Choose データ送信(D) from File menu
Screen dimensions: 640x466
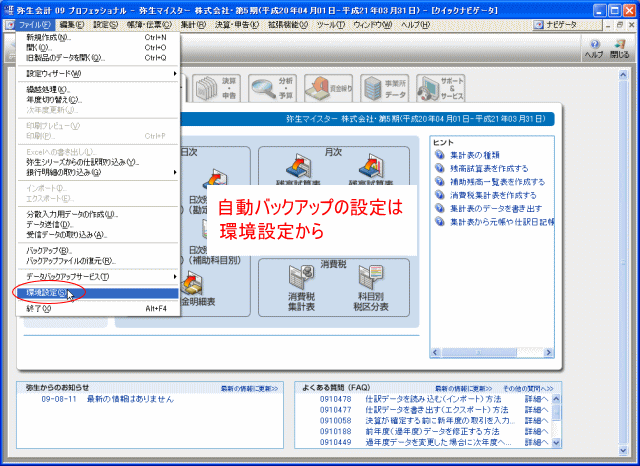pyautogui.click(x=98, y=224)
